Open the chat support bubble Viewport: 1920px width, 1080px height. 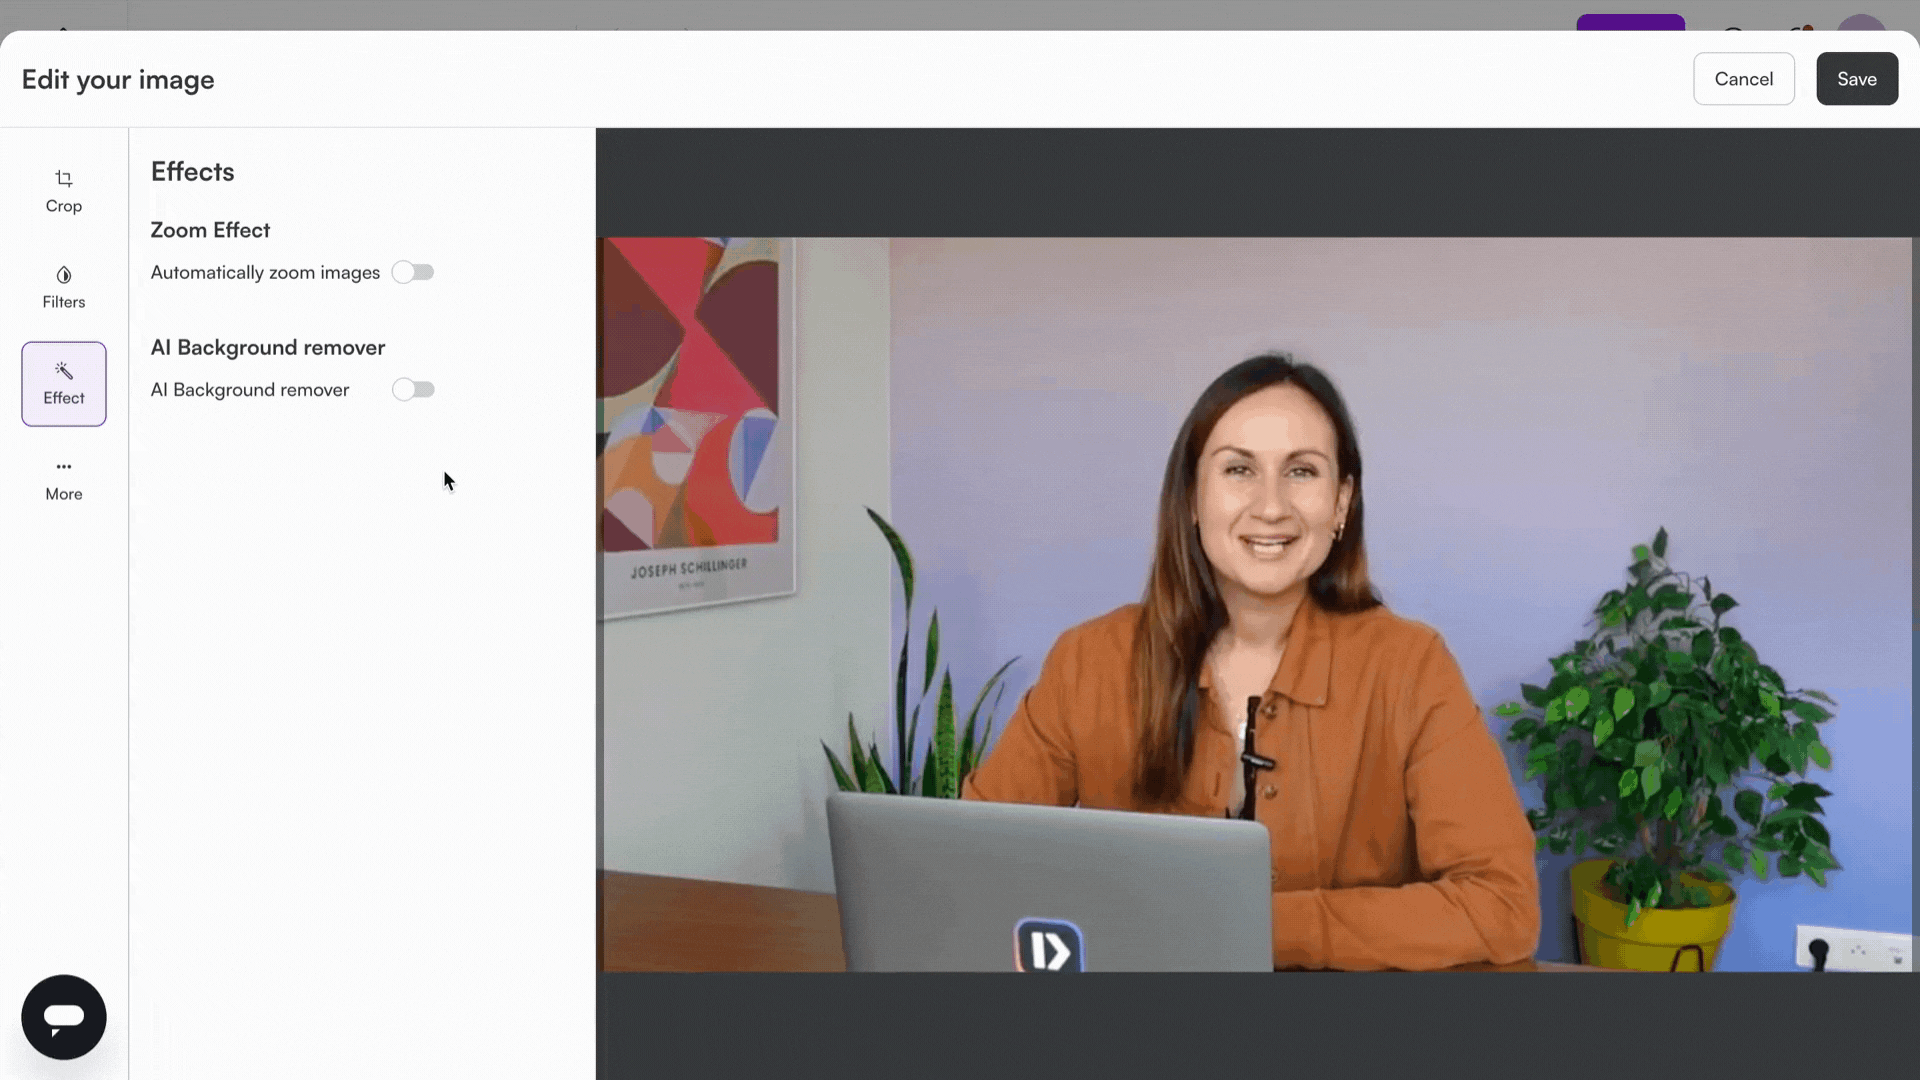point(63,1017)
